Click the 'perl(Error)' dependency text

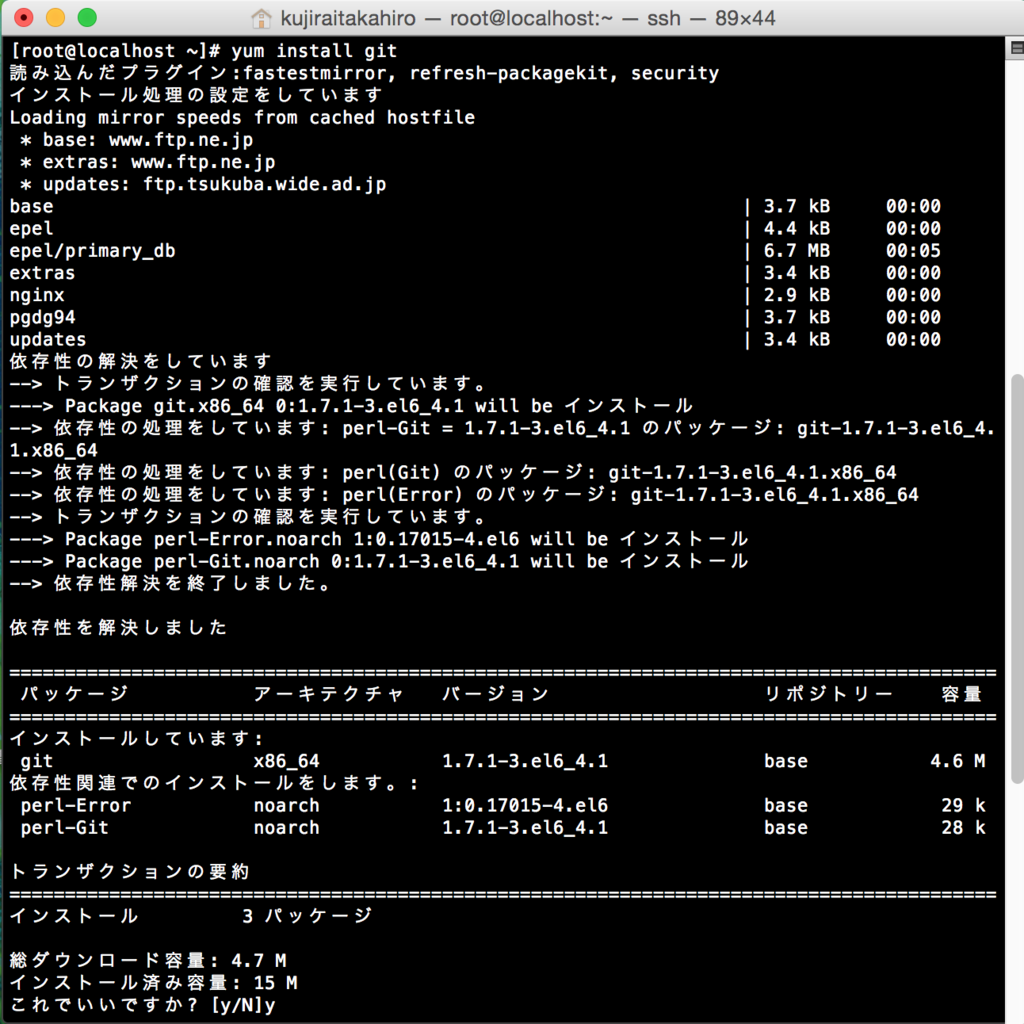[x=402, y=495]
